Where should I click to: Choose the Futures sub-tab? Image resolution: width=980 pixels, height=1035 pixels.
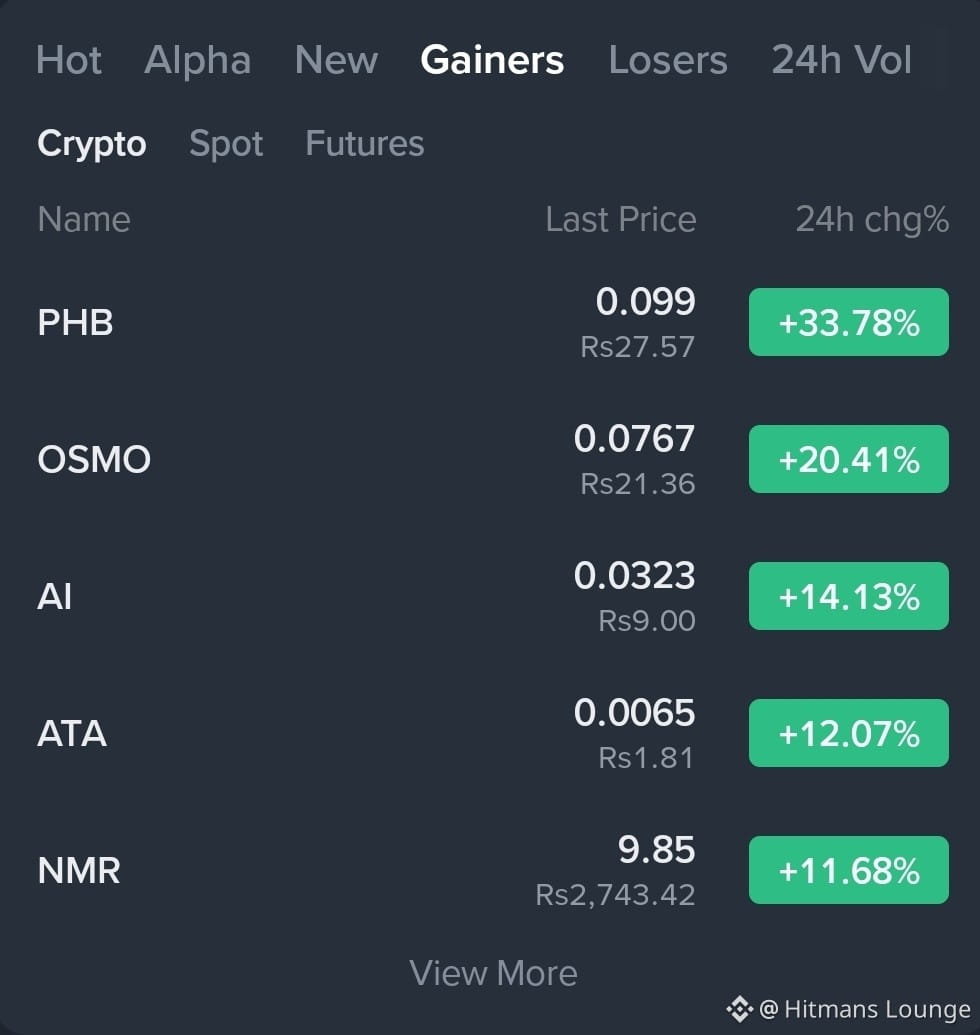pos(365,143)
